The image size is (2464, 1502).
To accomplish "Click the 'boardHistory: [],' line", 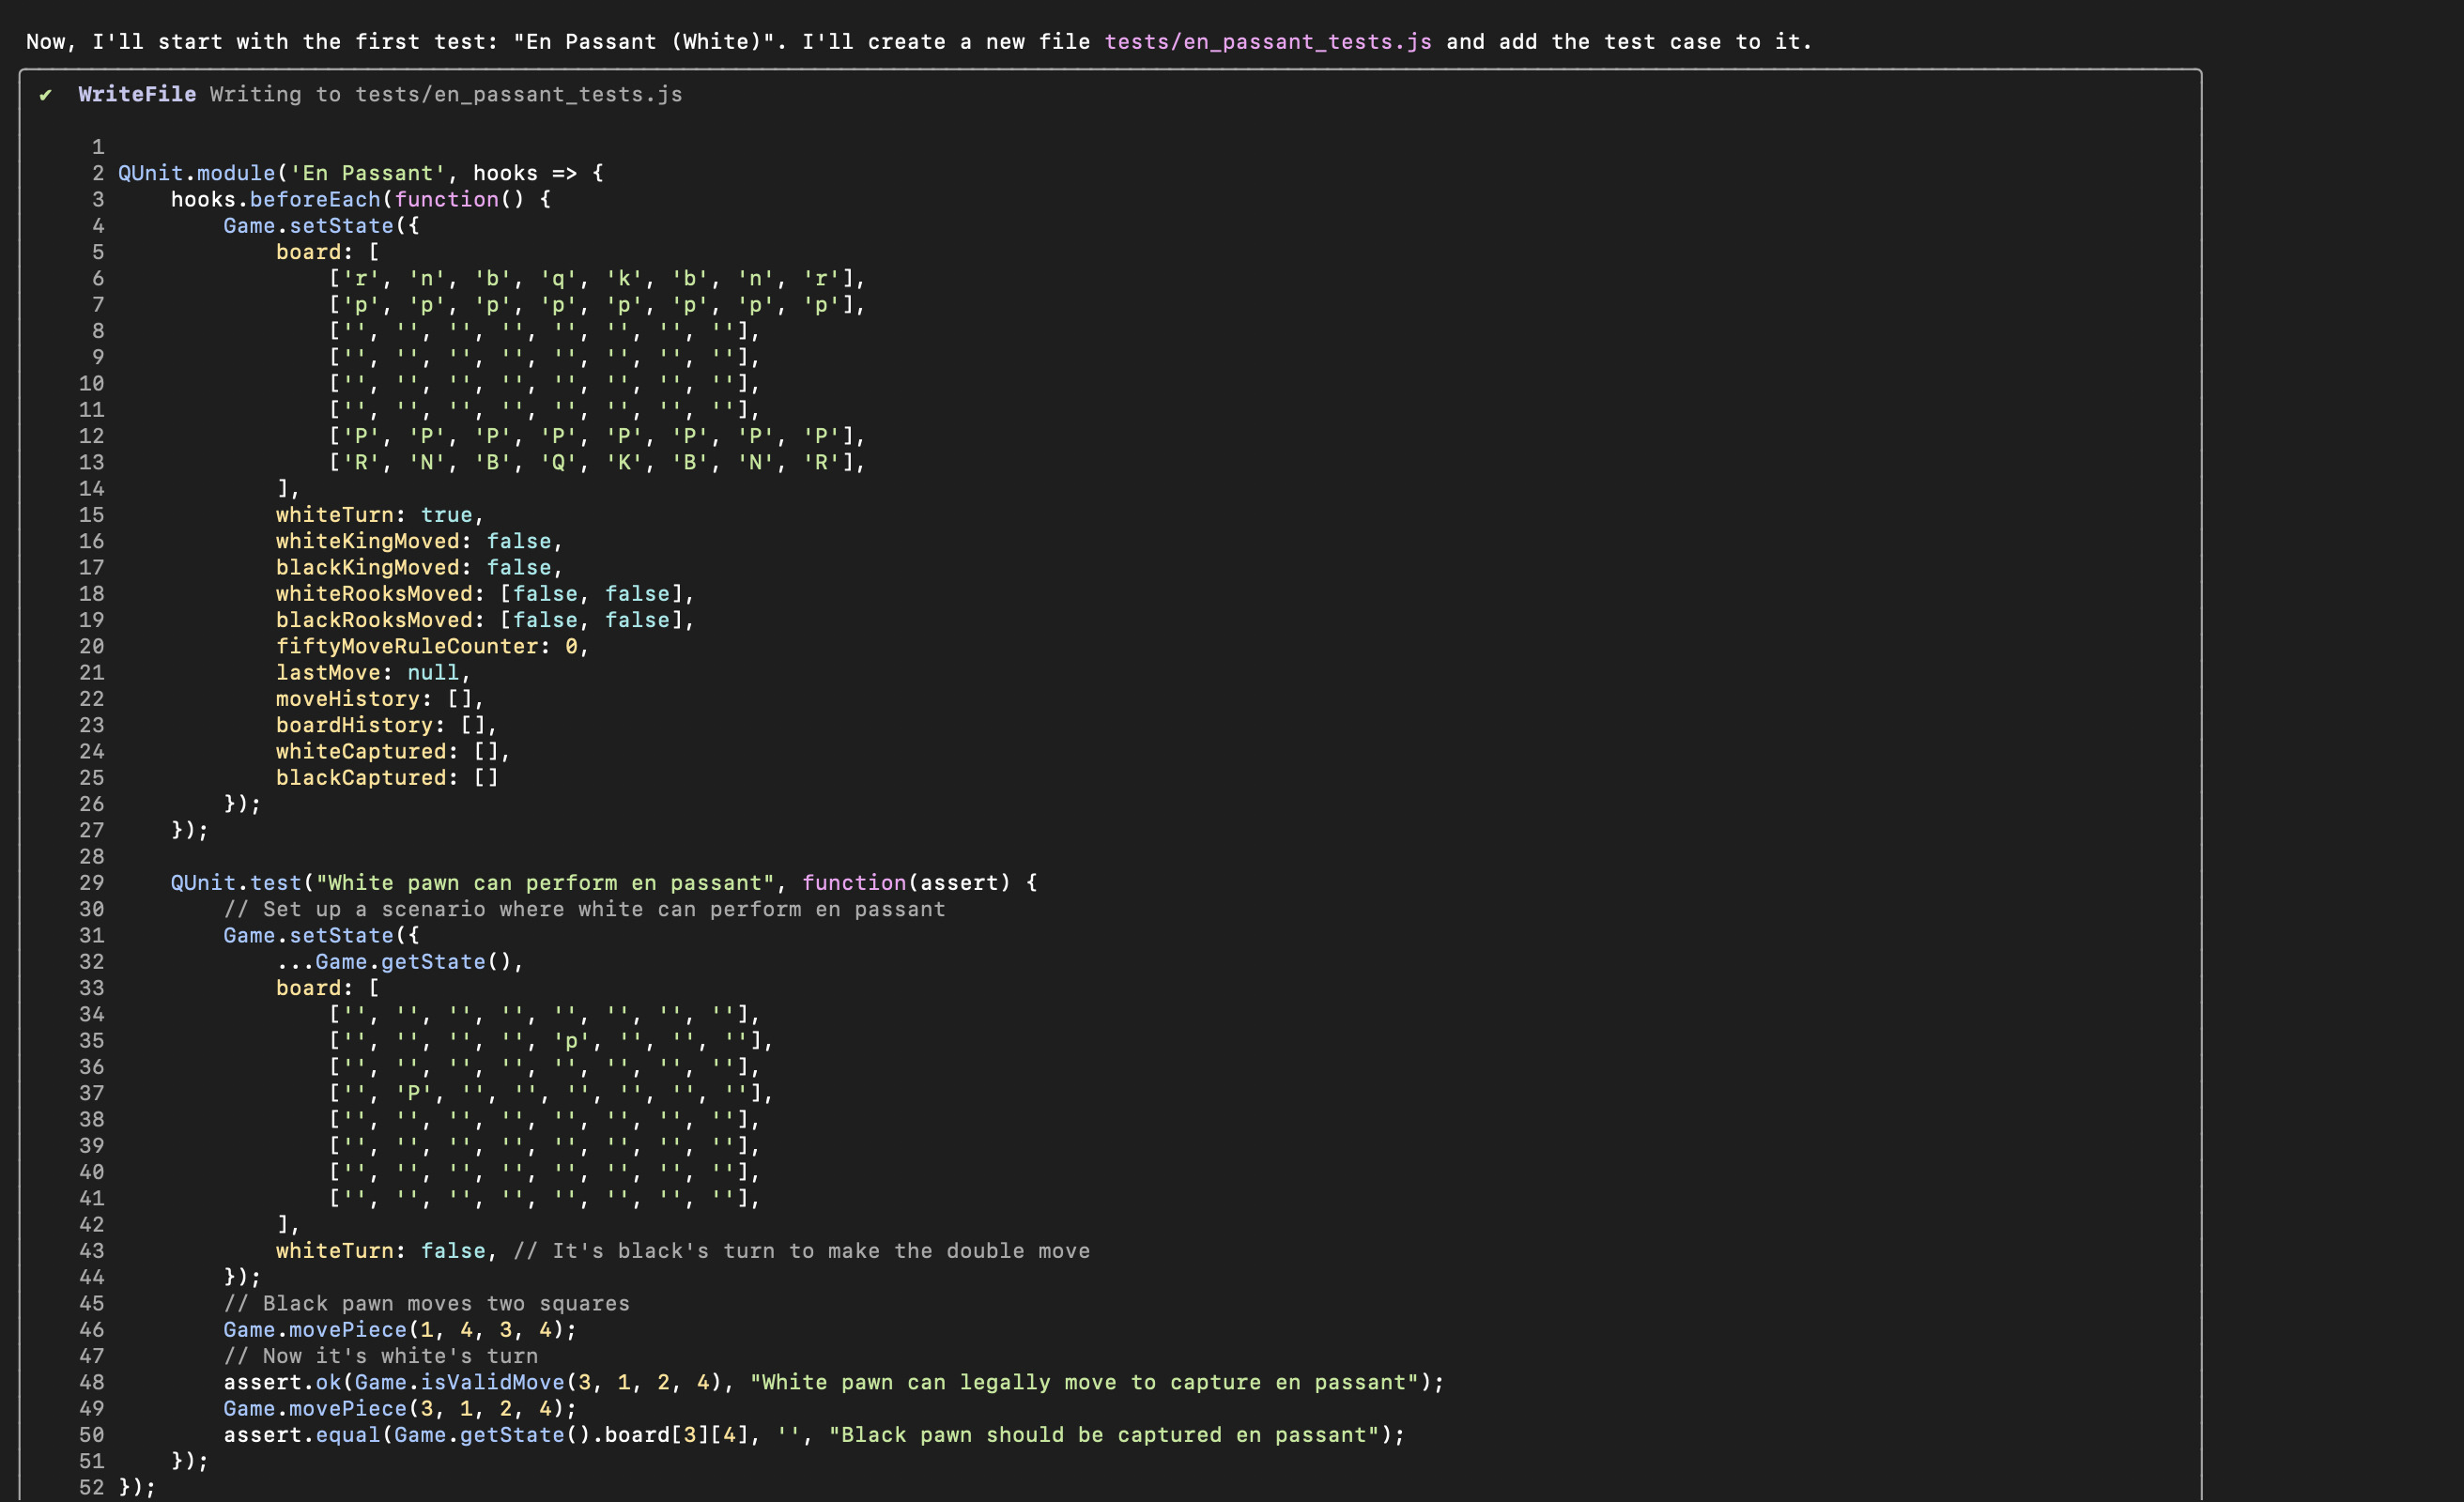I will pyautogui.click(x=386, y=725).
